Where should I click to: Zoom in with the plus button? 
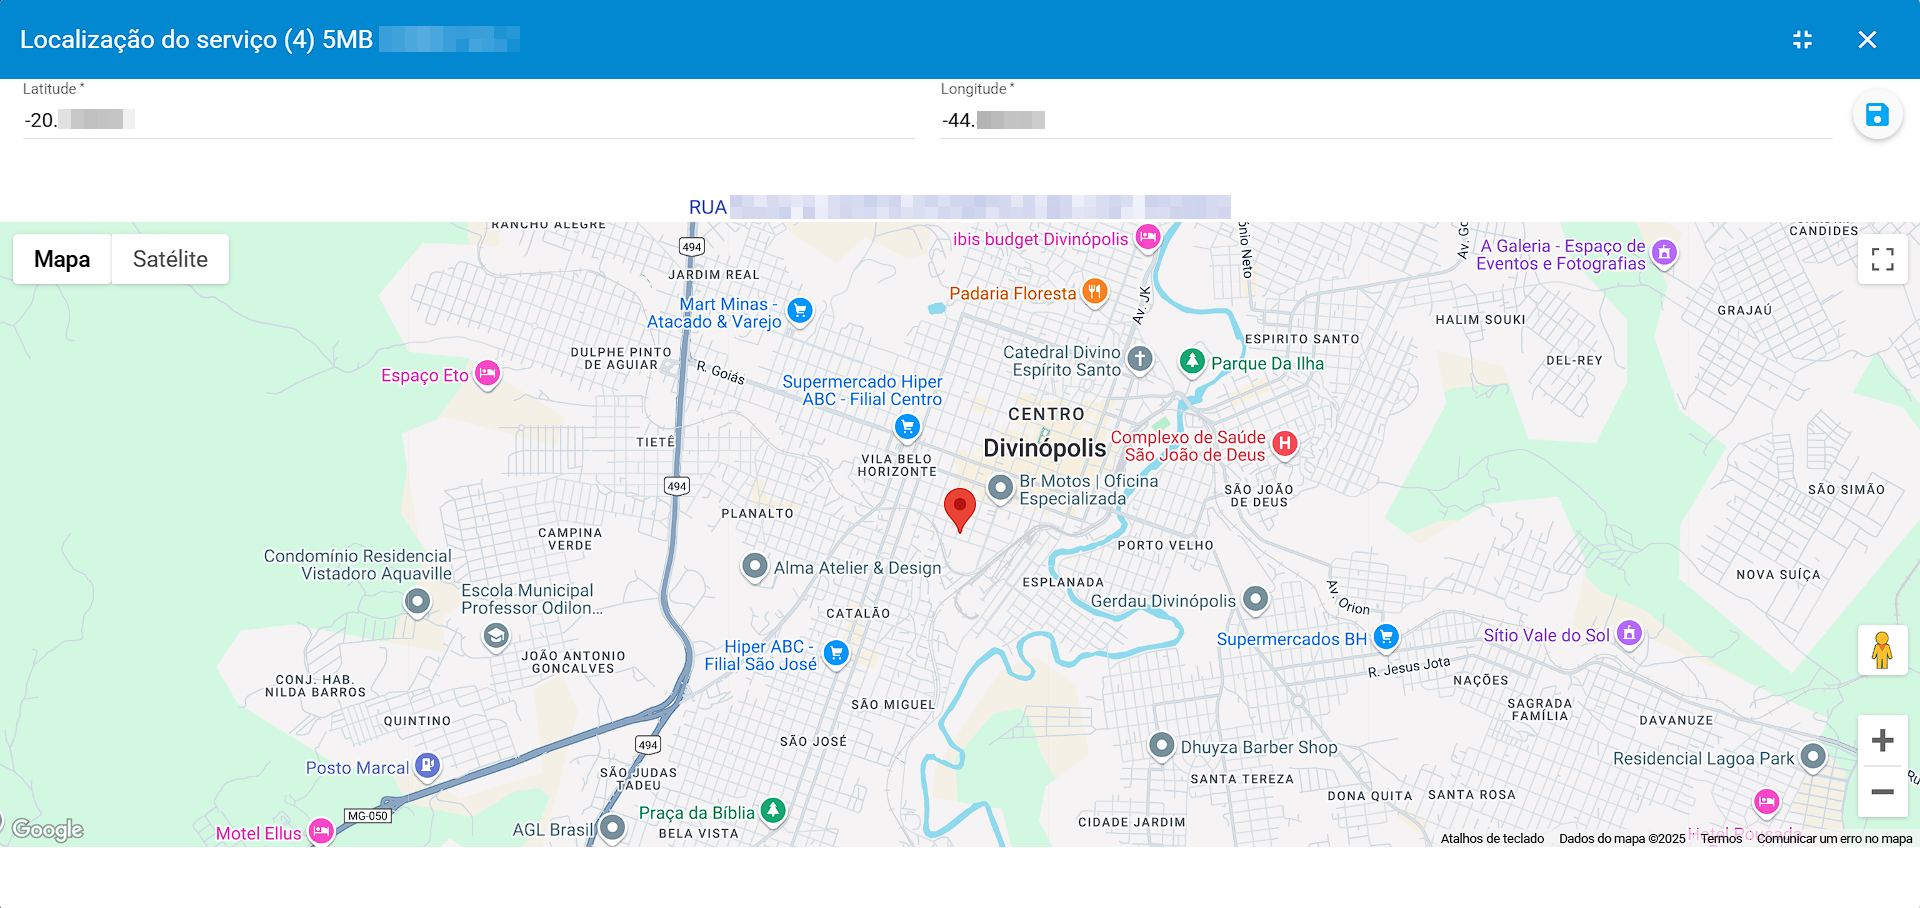point(1882,741)
